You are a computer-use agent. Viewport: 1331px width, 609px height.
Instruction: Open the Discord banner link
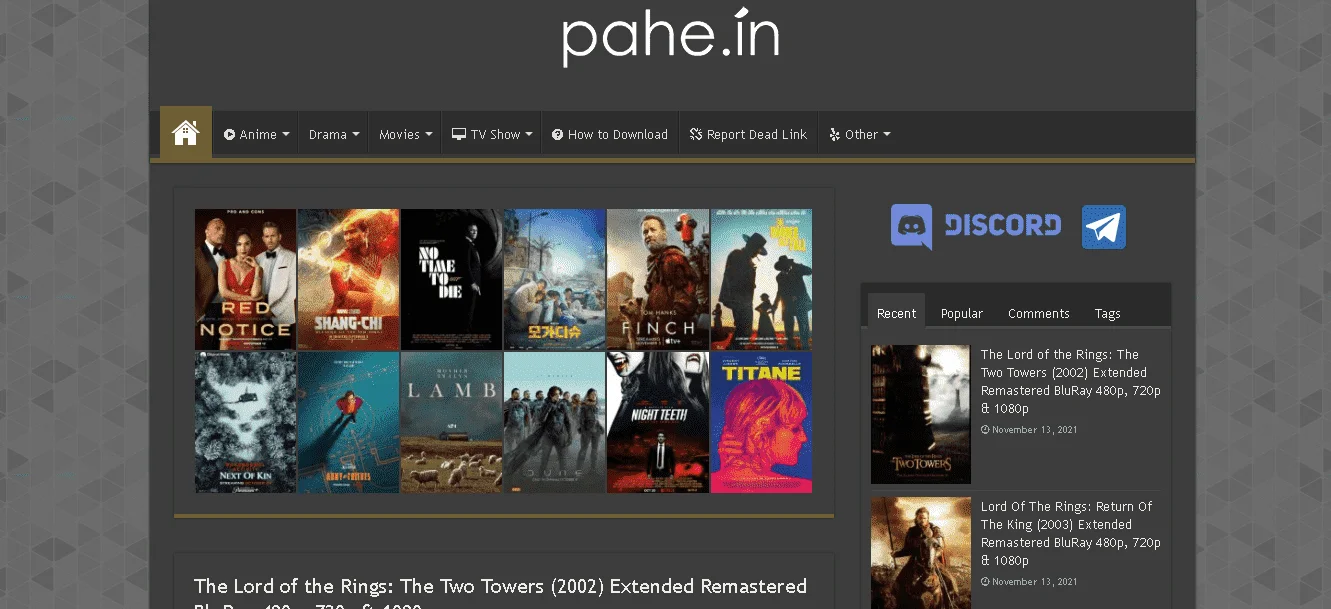point(976,226)
